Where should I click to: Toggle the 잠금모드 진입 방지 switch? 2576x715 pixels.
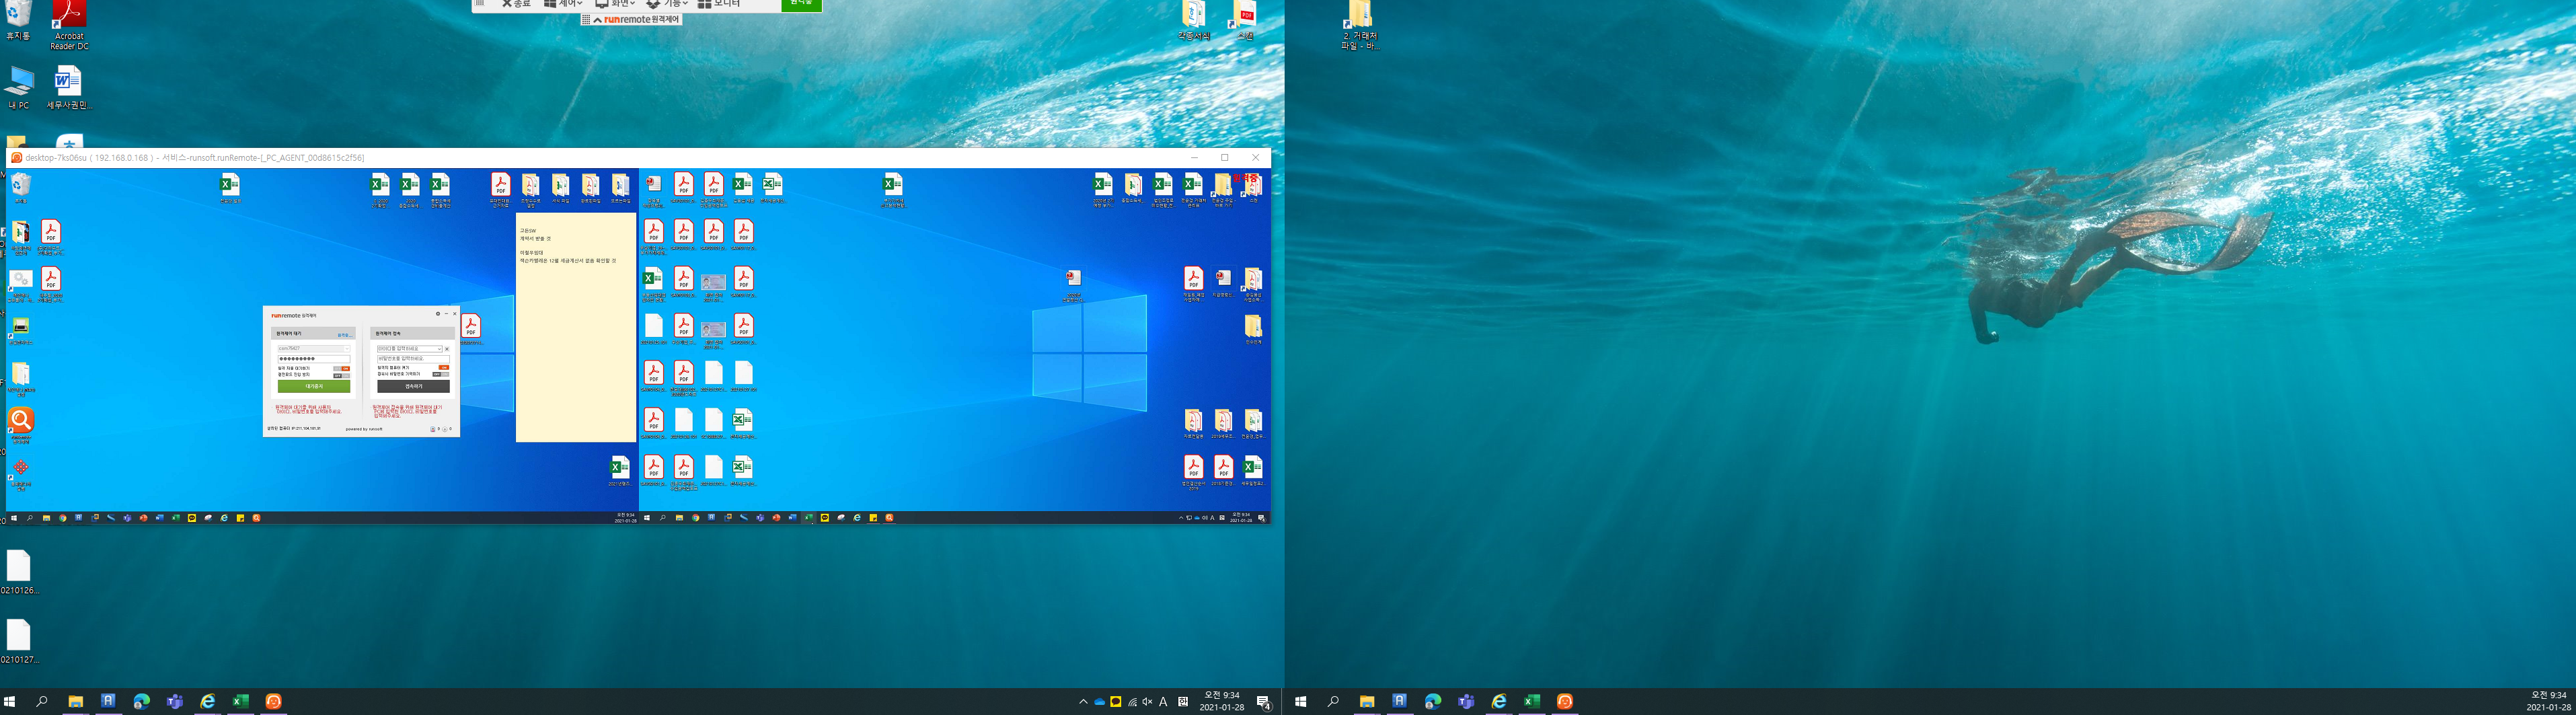(x=343, y=375)
